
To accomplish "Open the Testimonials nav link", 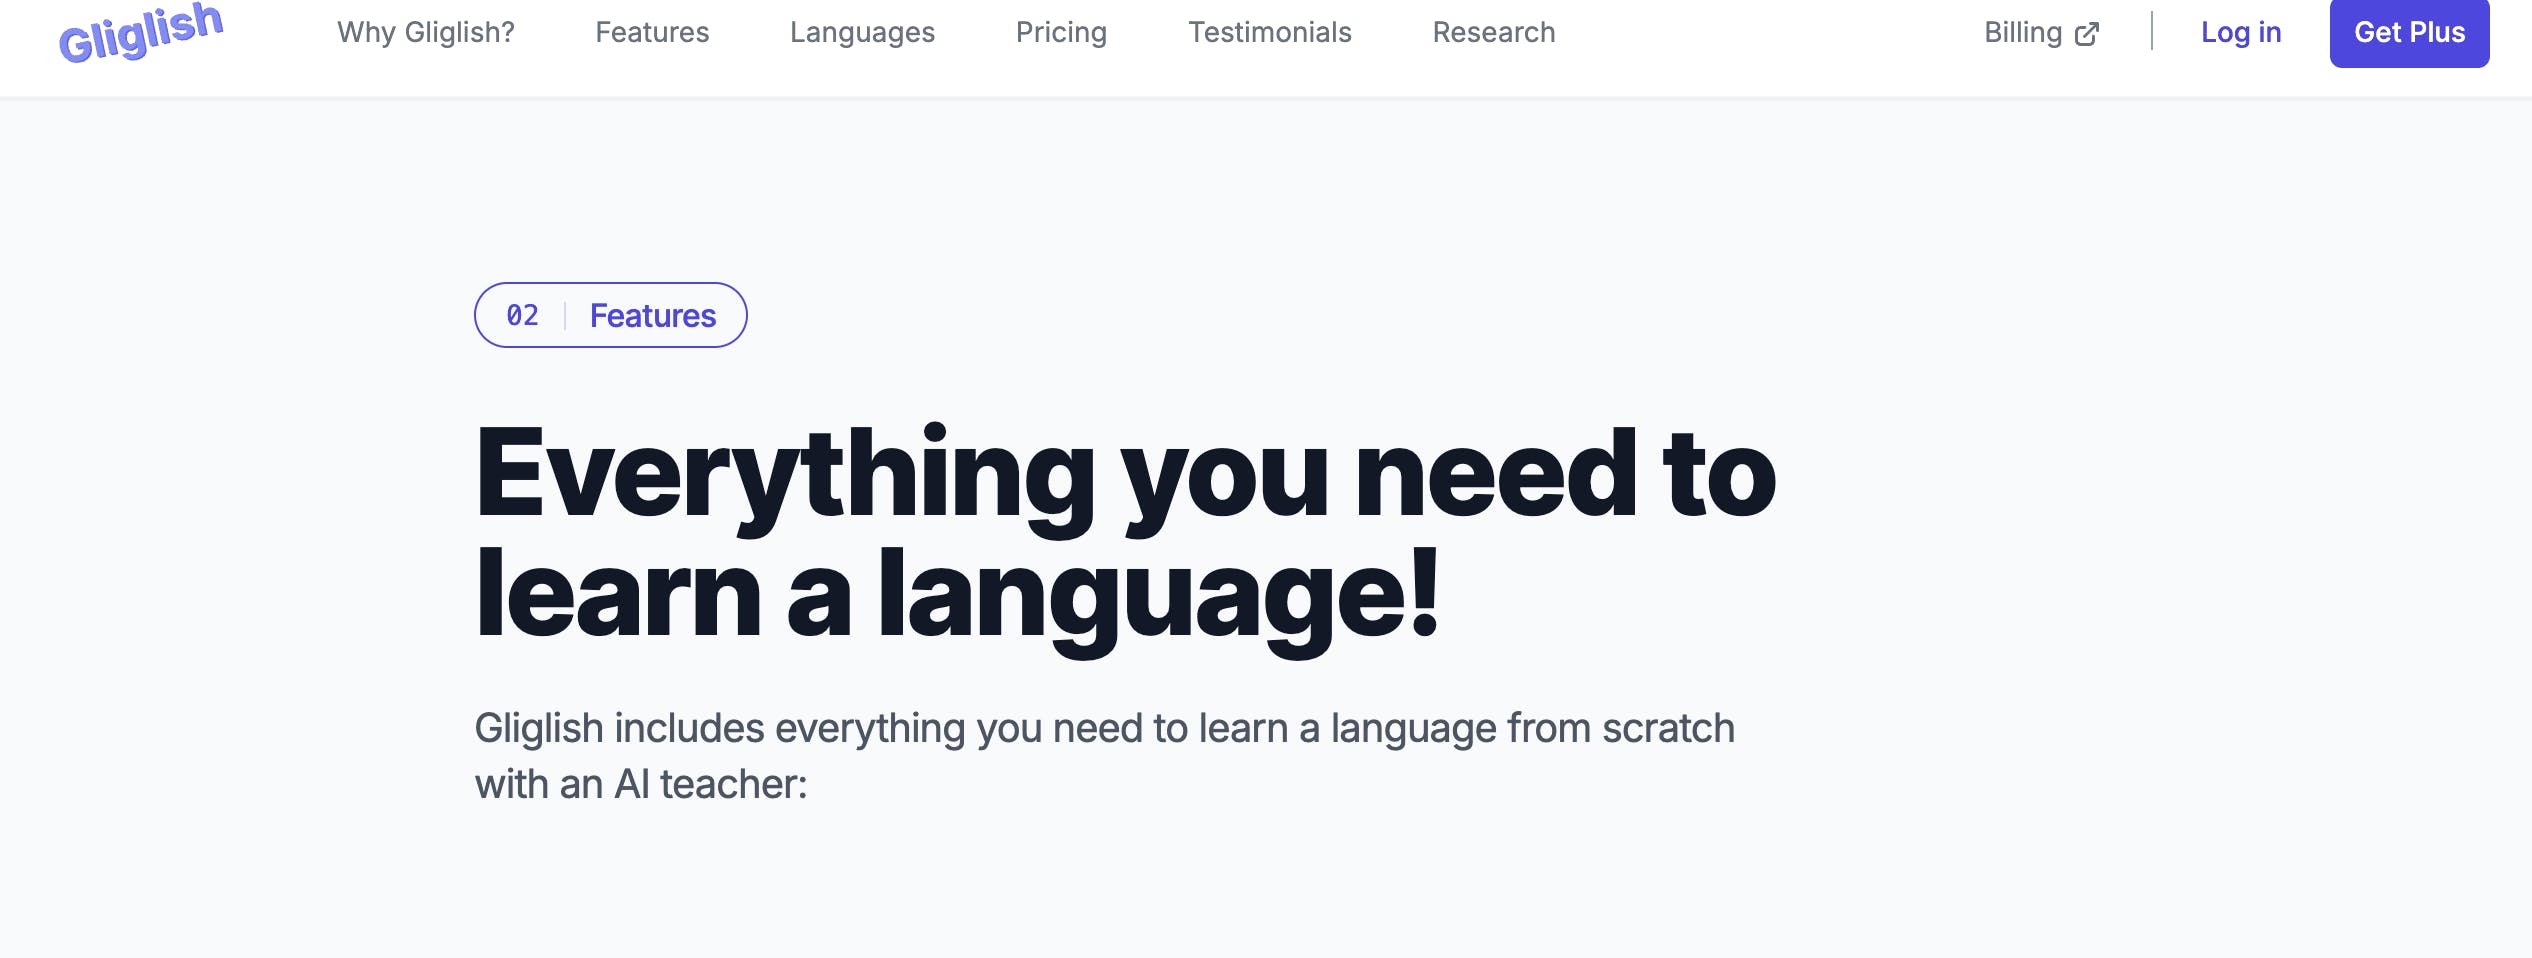I will pyautogui.click(x=1269, y=33).
